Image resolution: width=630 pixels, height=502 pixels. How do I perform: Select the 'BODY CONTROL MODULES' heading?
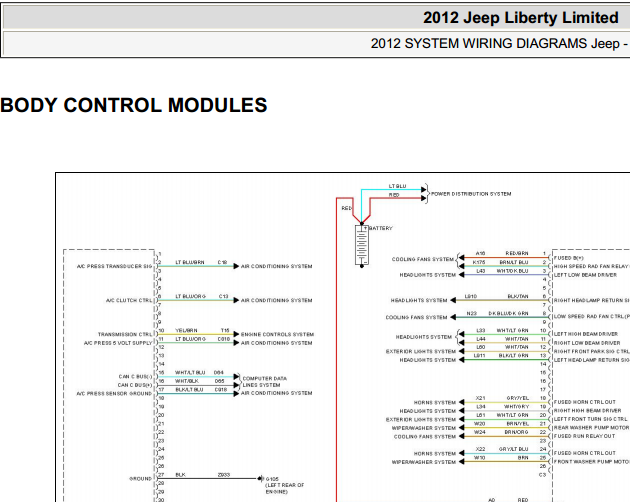[134, 105]
